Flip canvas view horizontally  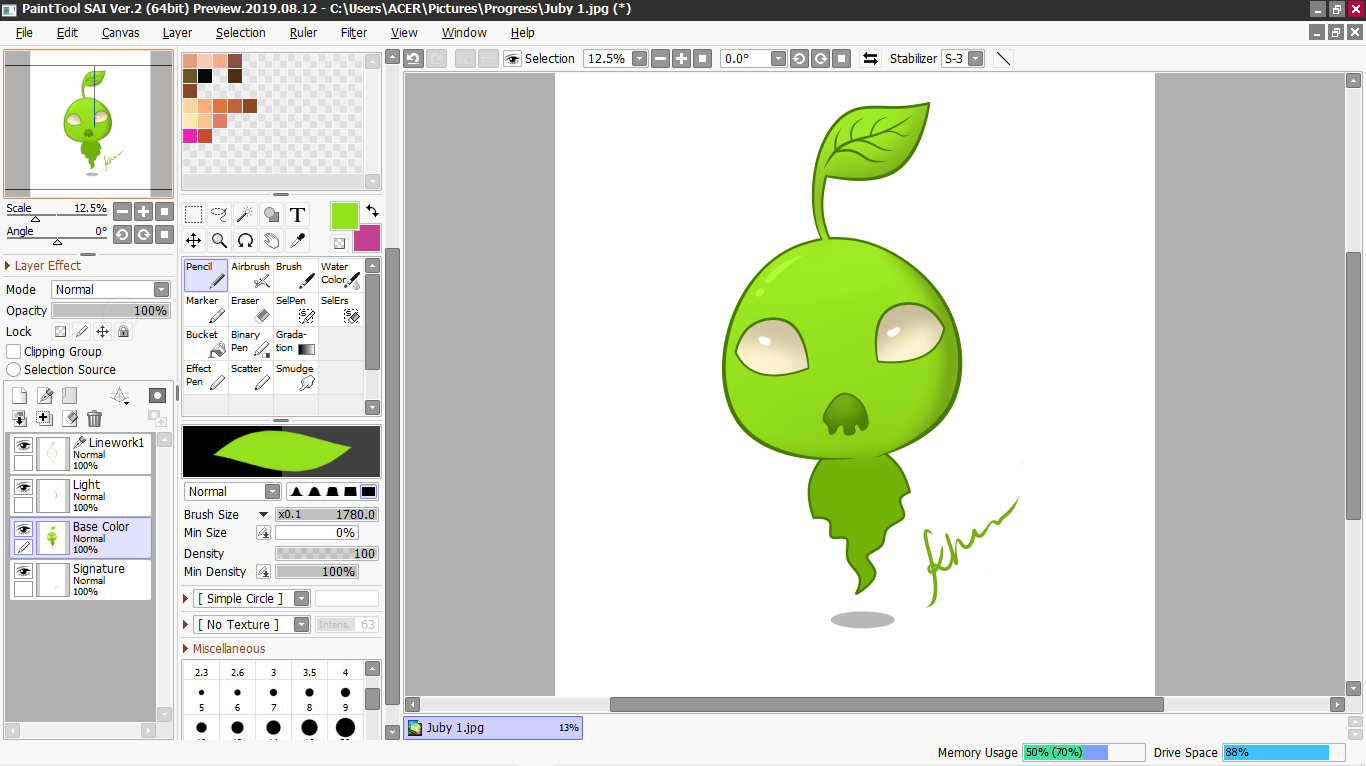point(870,58)
